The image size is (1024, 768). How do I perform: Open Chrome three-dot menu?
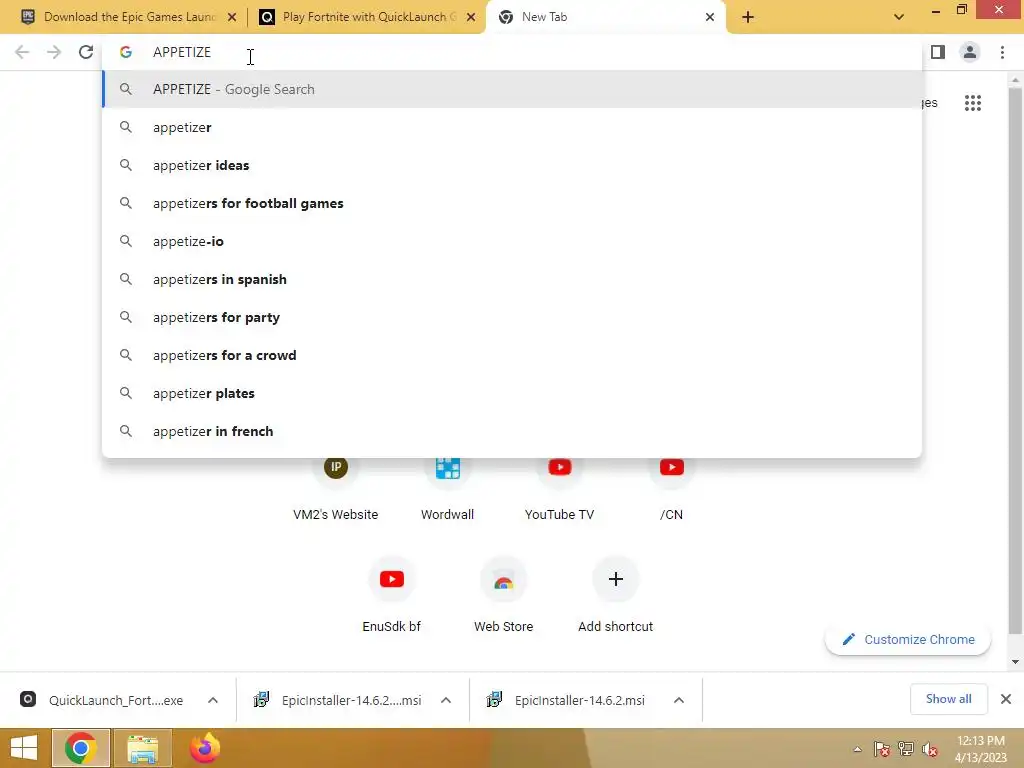(x=1002, y=52)
